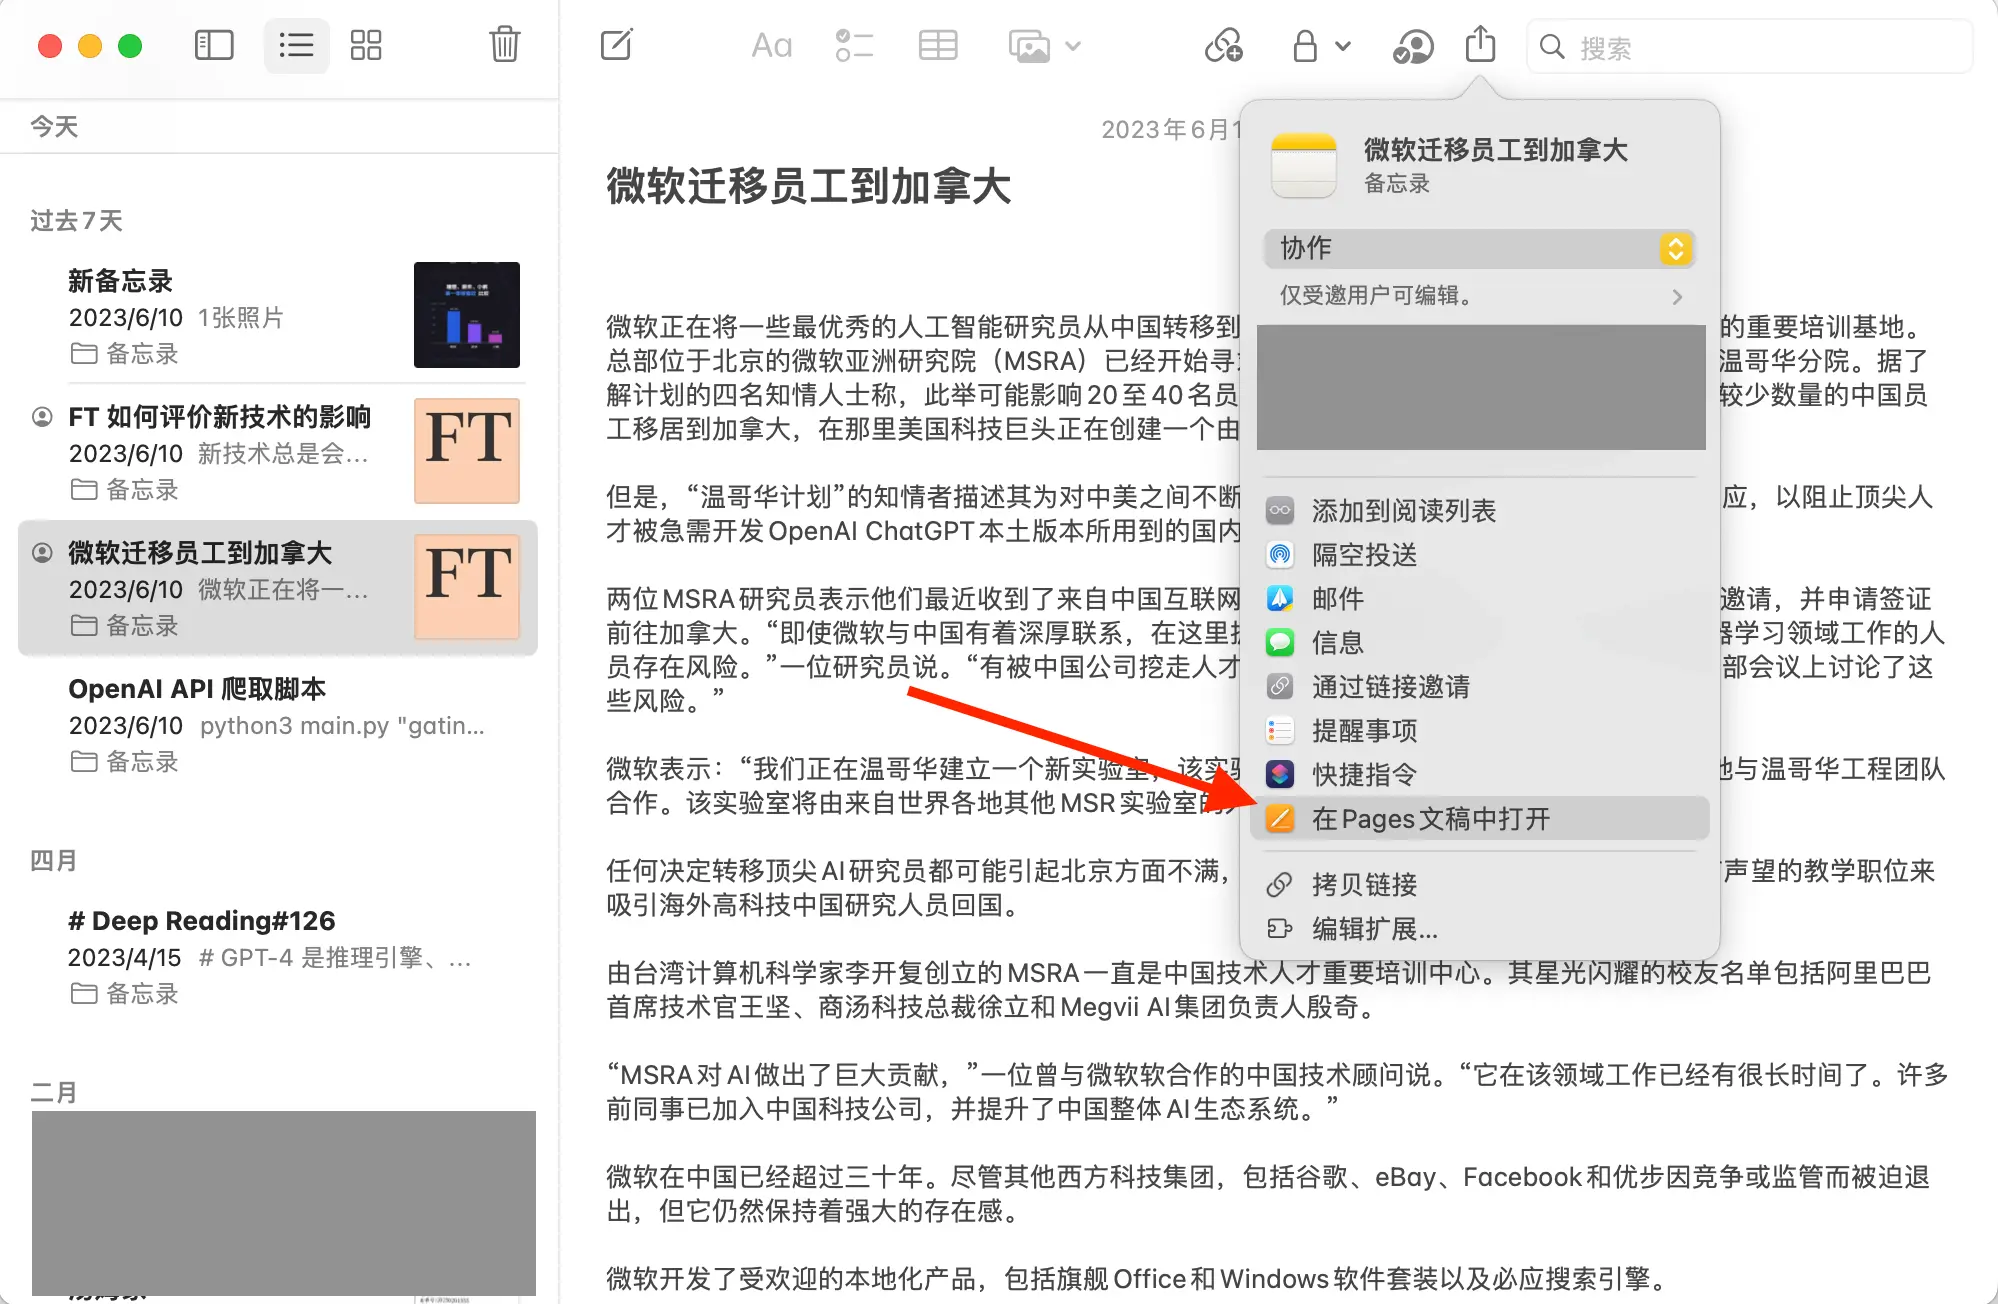The image size is (1998, 1304).
Task: Click the reading list glasses icon
Action: [1280, 511]
